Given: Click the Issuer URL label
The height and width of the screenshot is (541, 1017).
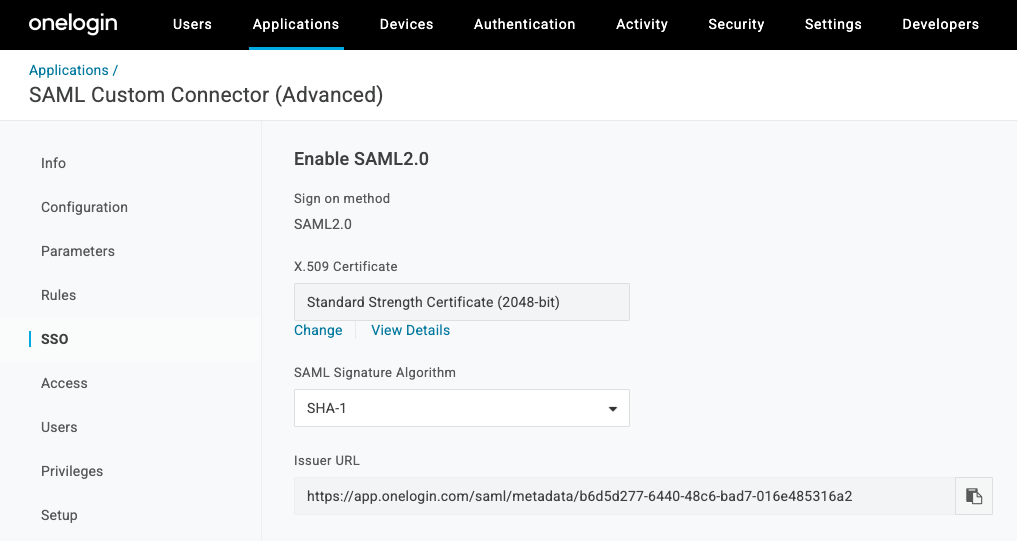Looking at the screenshot, I should (327, 461).
